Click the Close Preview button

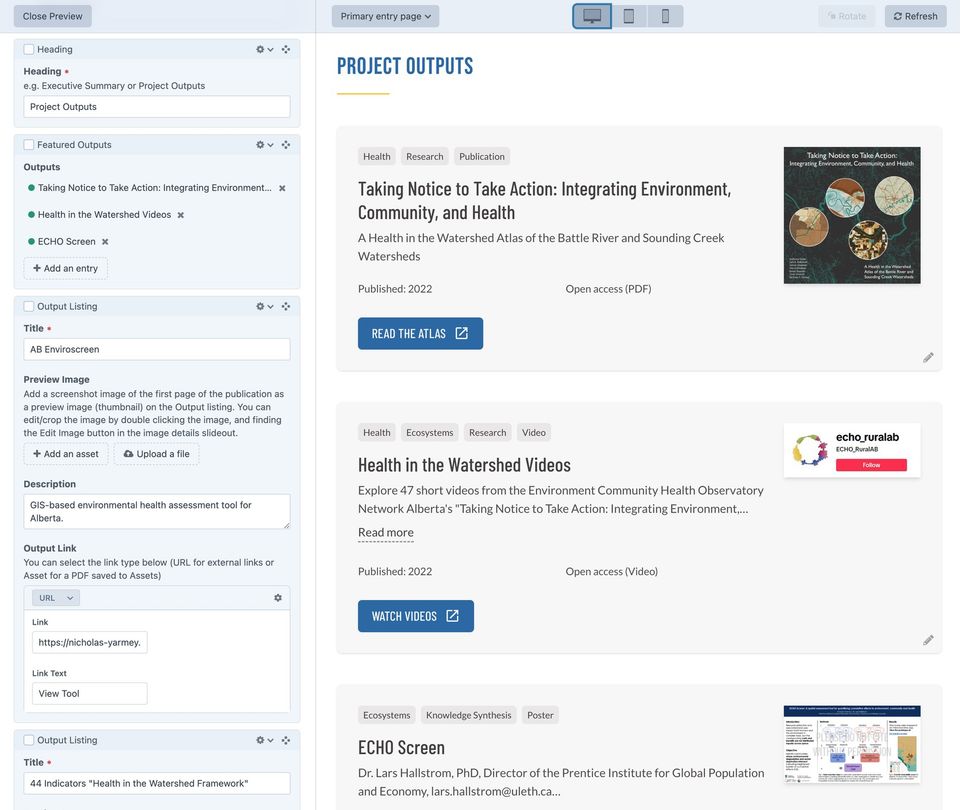[x=53, y=16]
